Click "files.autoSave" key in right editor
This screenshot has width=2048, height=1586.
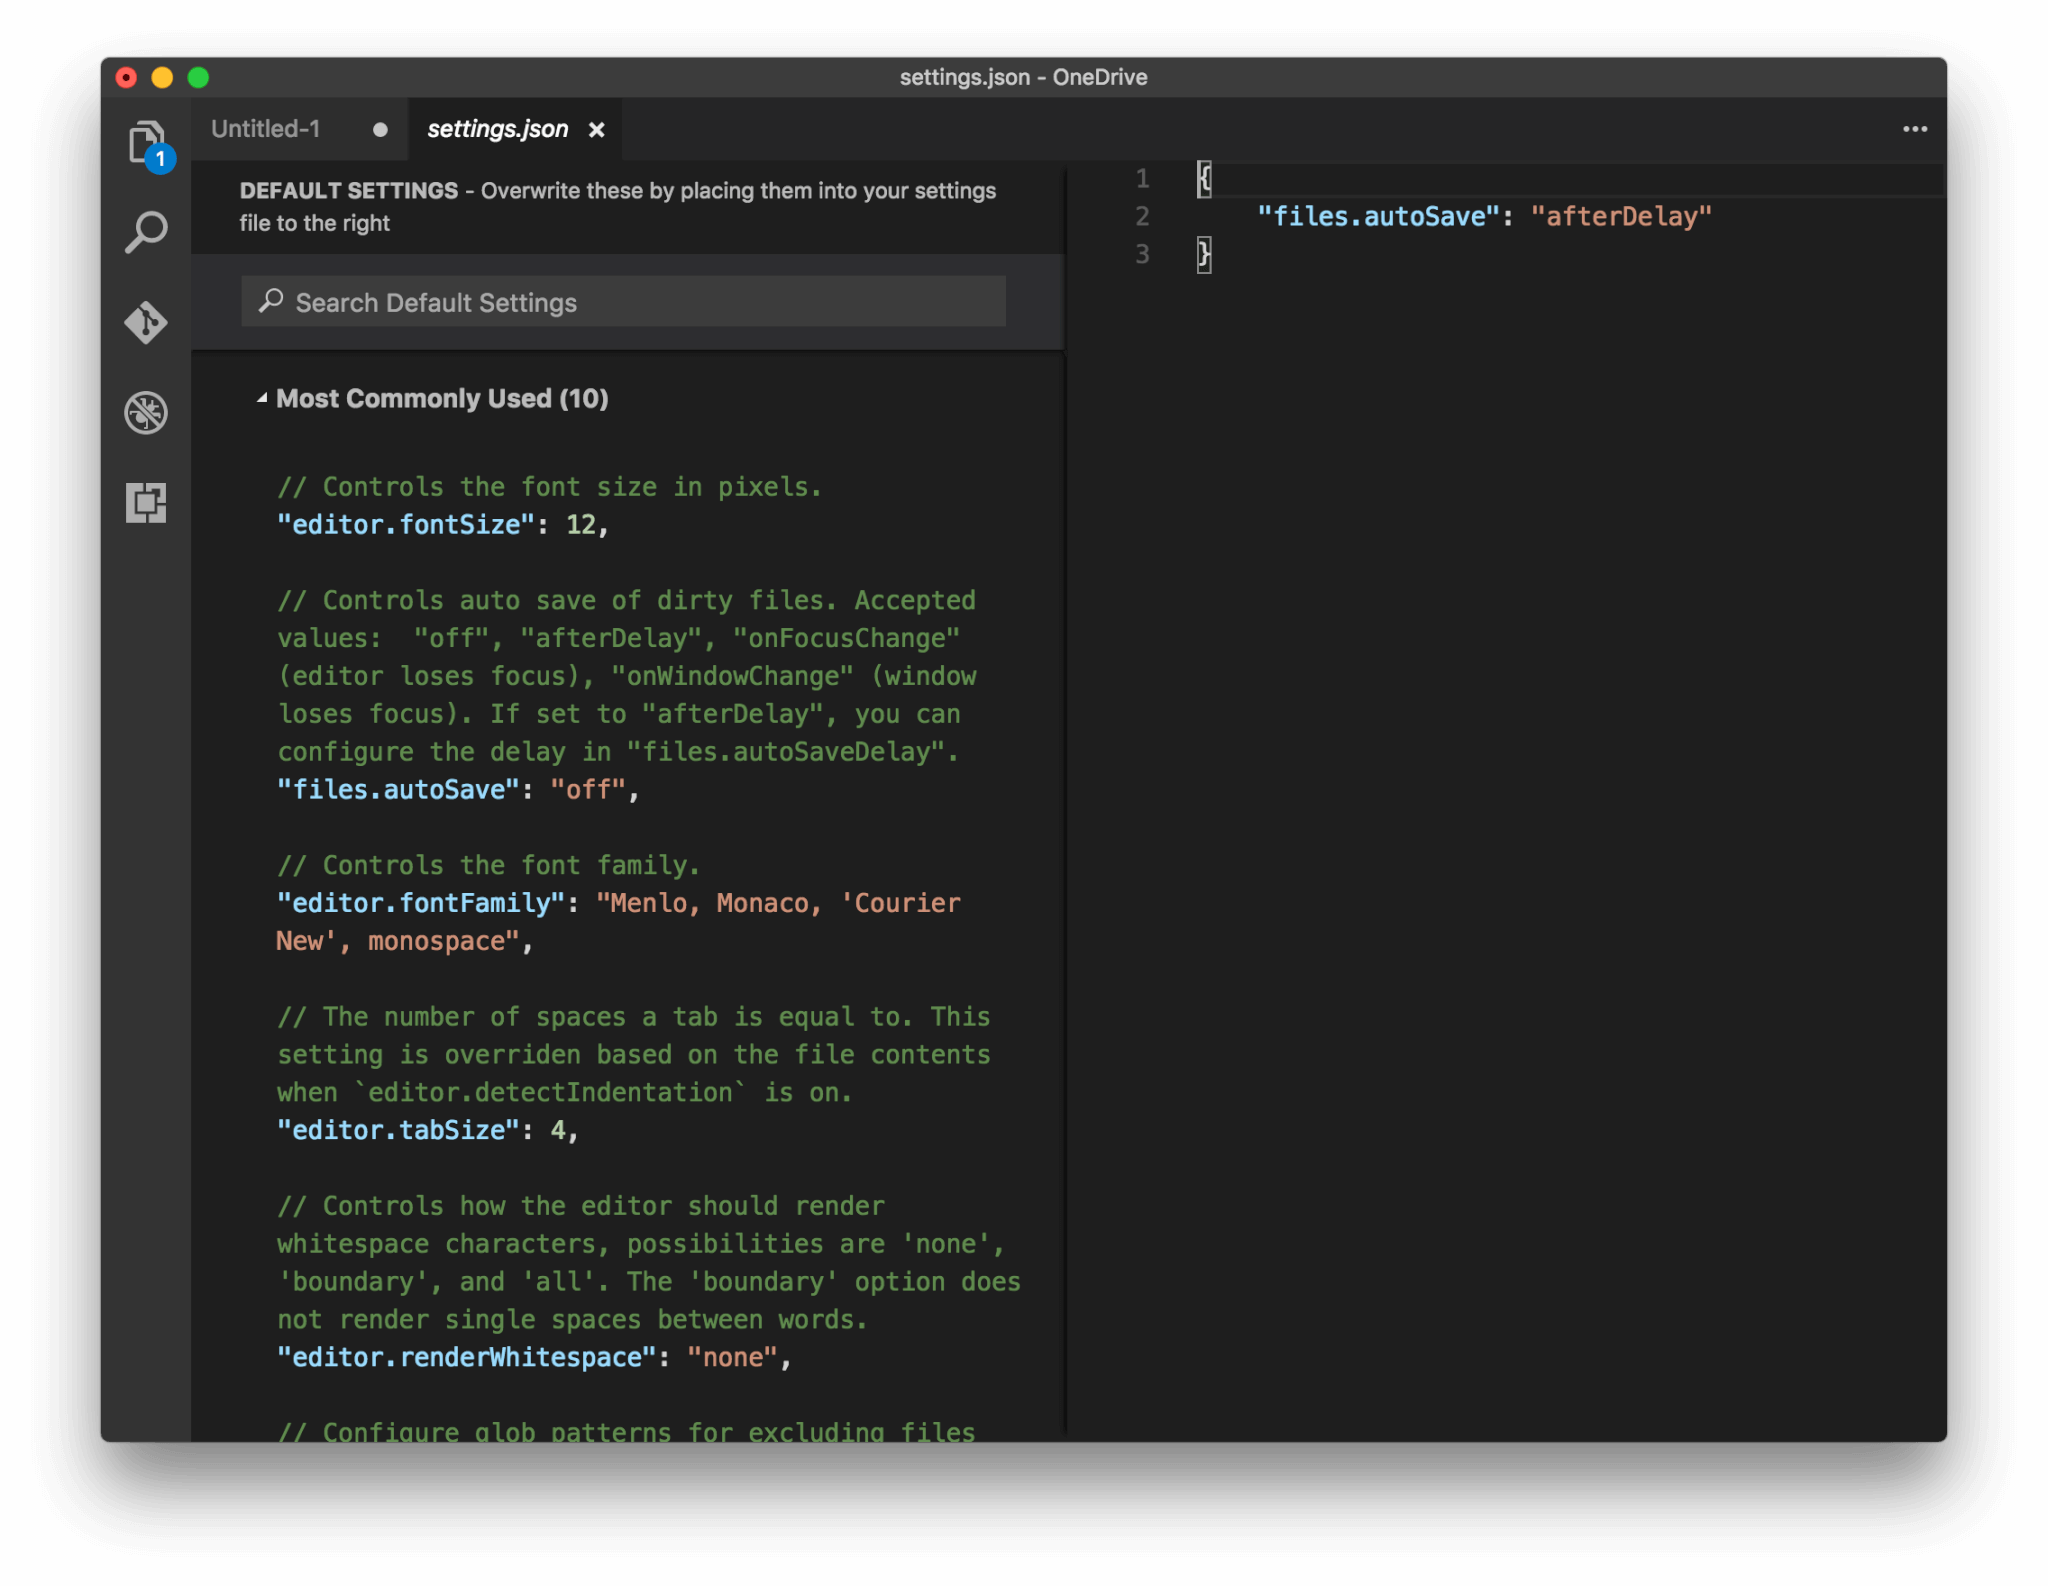[x=1378, y=216]
